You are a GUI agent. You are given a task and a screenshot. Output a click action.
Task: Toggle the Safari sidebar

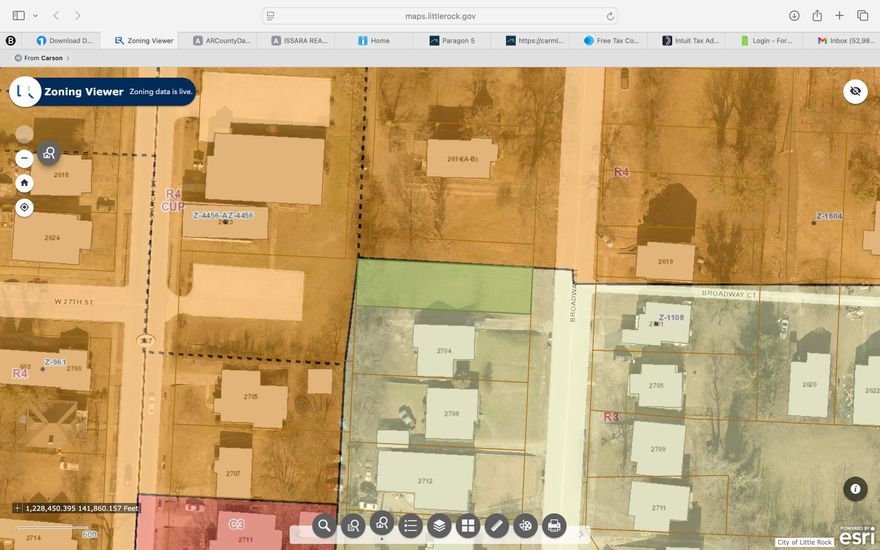[18, 16]
